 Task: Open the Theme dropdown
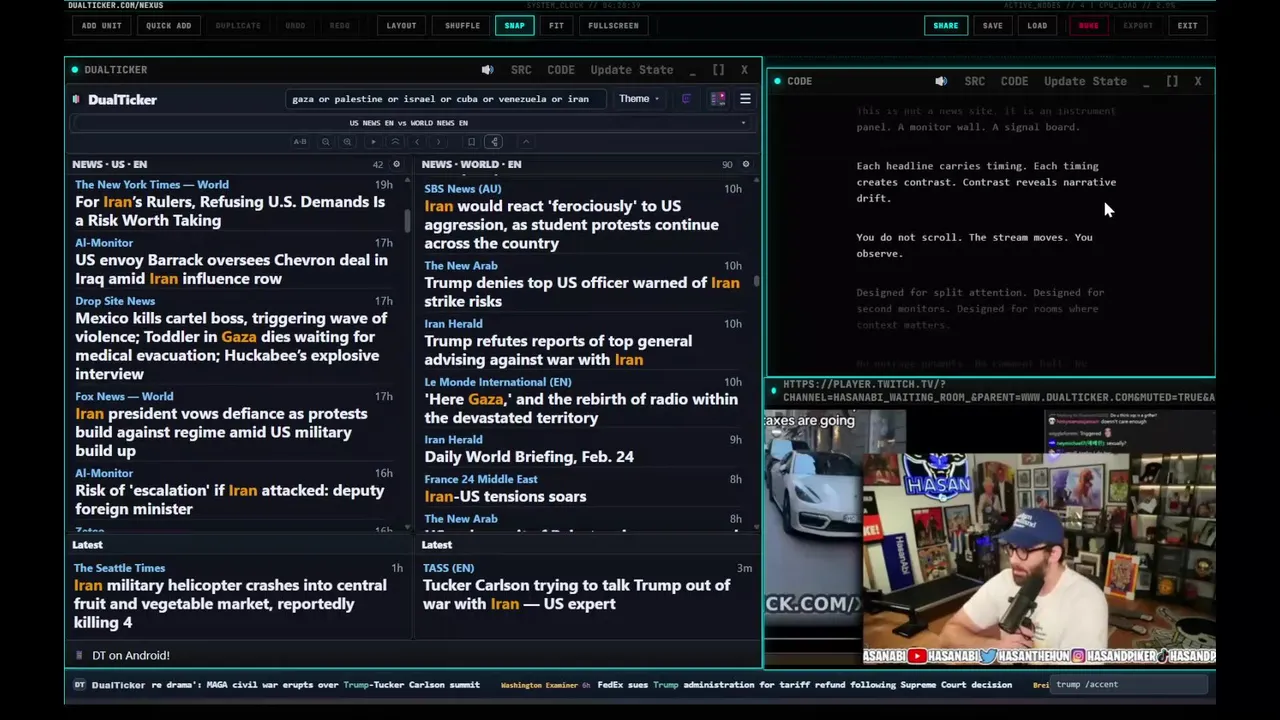[x=638, y=99]
